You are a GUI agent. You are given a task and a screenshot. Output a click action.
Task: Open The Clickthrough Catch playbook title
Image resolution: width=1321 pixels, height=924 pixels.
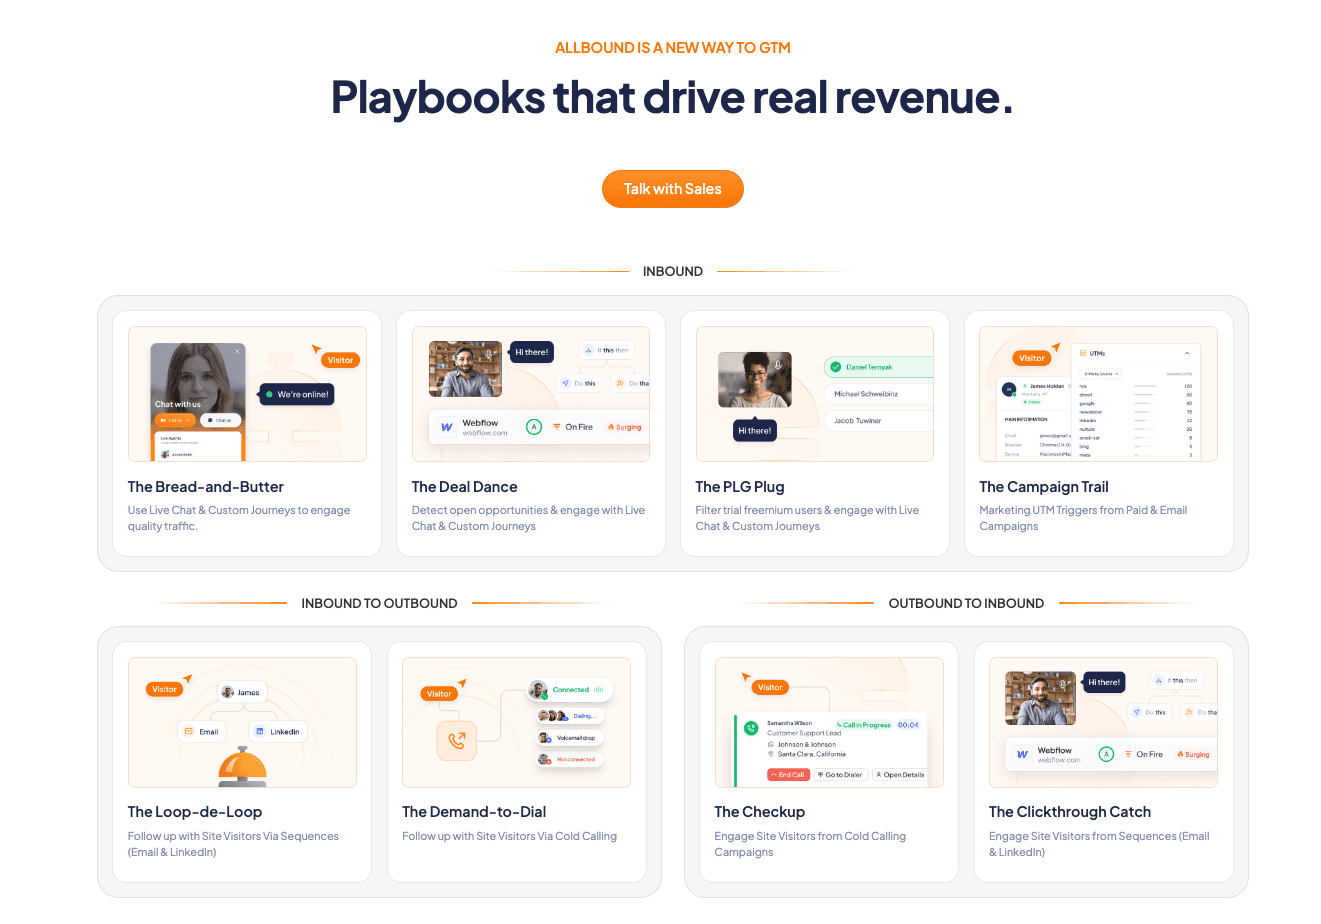[1070, 812]
